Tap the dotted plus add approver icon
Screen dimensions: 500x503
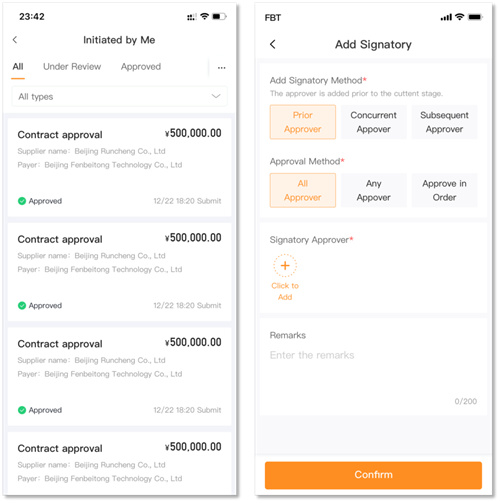(x=285, y=266)
